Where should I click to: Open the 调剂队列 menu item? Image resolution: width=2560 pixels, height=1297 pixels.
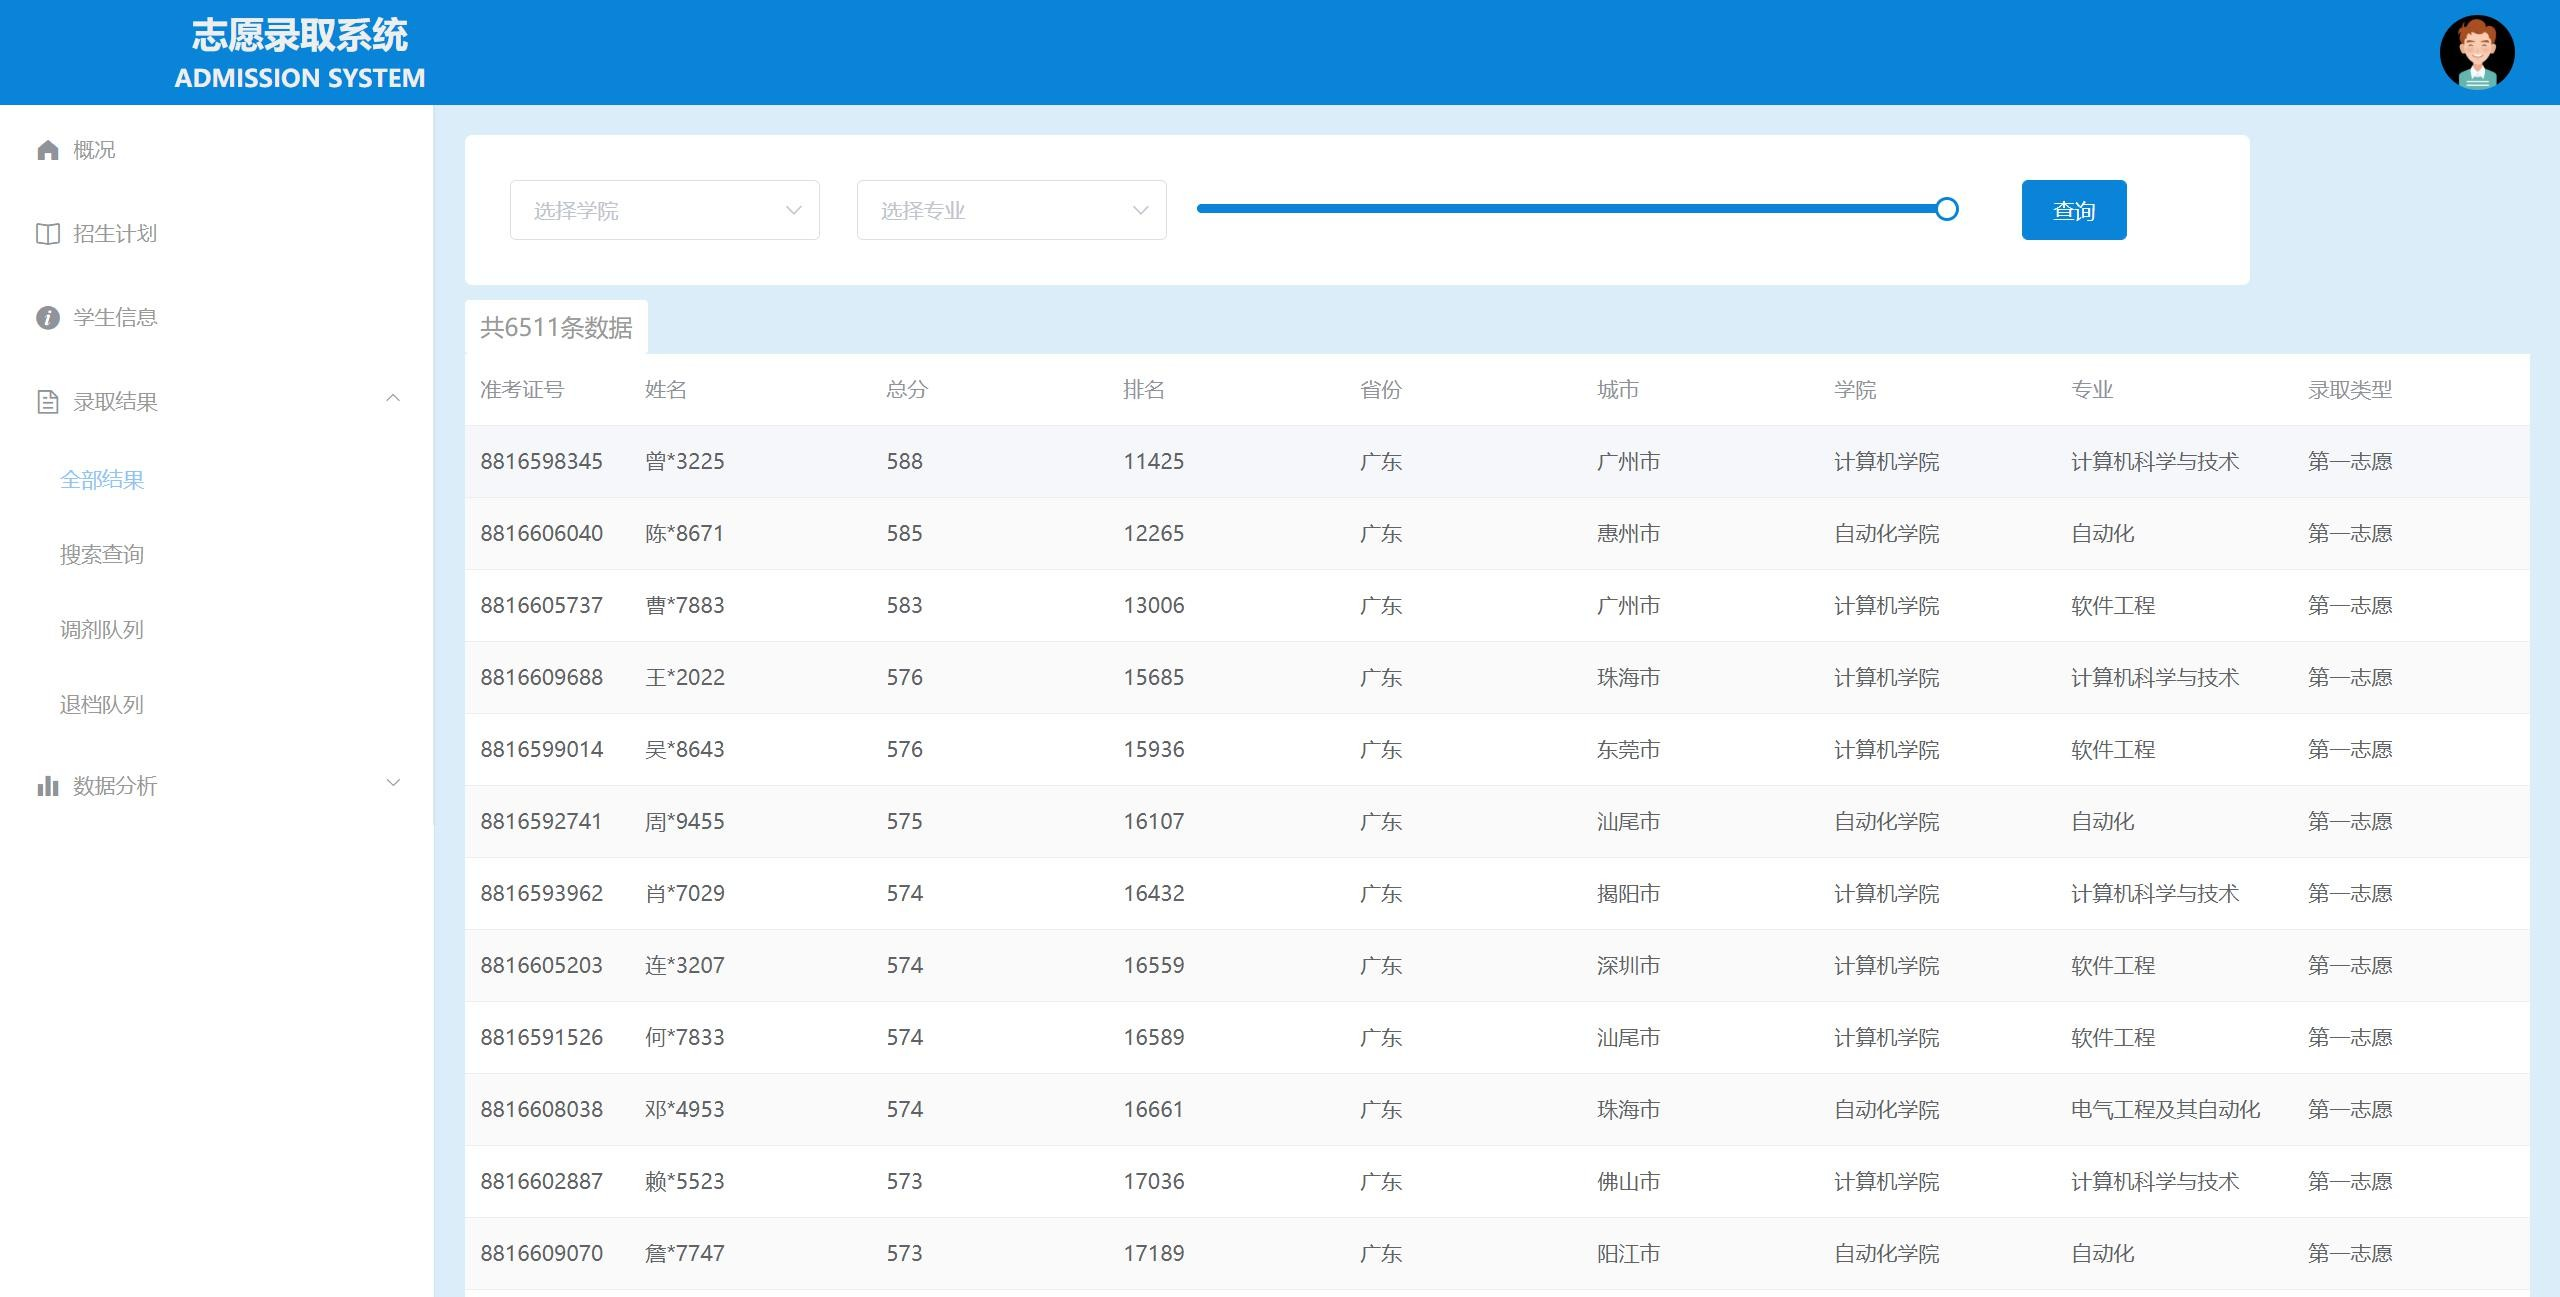tap(102, 630)
